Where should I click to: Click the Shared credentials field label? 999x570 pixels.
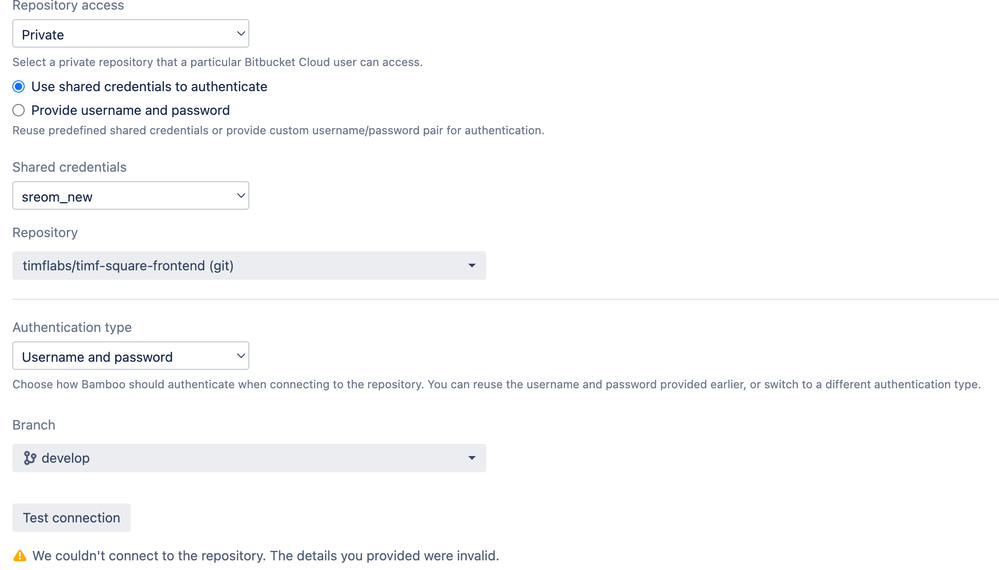click(69, 167)
